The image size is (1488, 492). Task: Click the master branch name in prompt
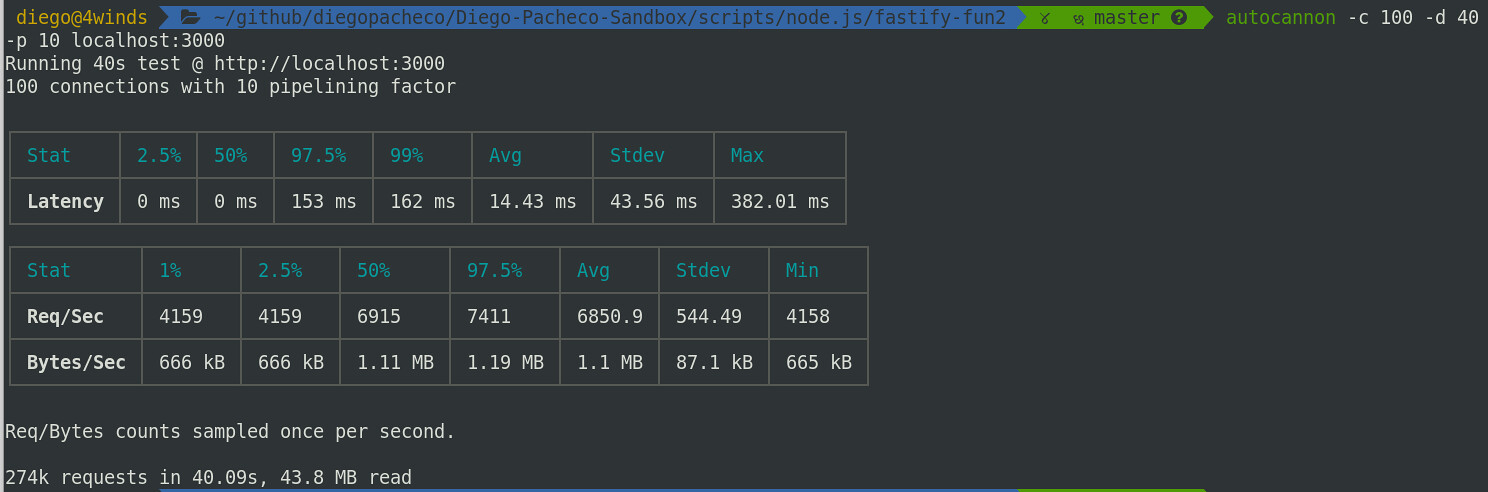click(x=1127, y=18)
